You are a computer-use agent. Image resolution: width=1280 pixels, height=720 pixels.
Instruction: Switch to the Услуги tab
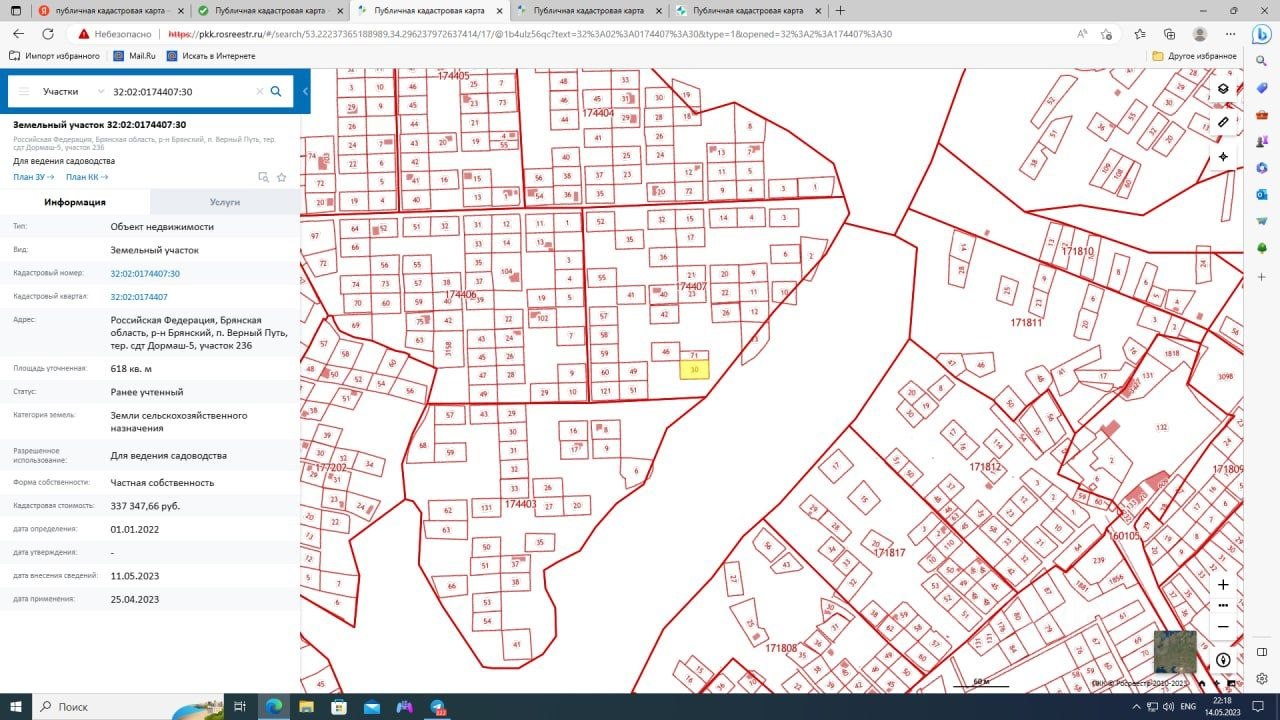[225, 202]
